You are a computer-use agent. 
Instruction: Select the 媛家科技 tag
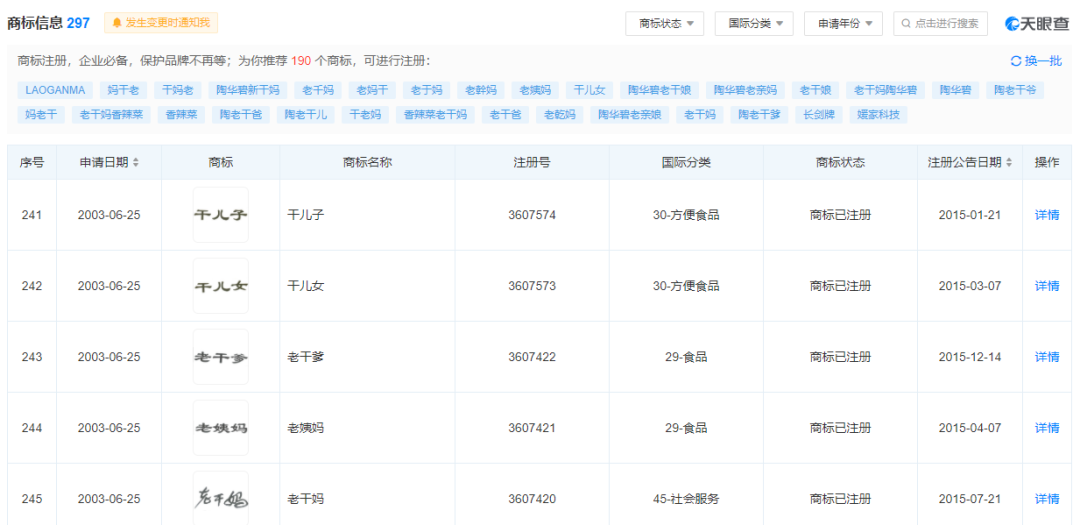tap(878, 115)
